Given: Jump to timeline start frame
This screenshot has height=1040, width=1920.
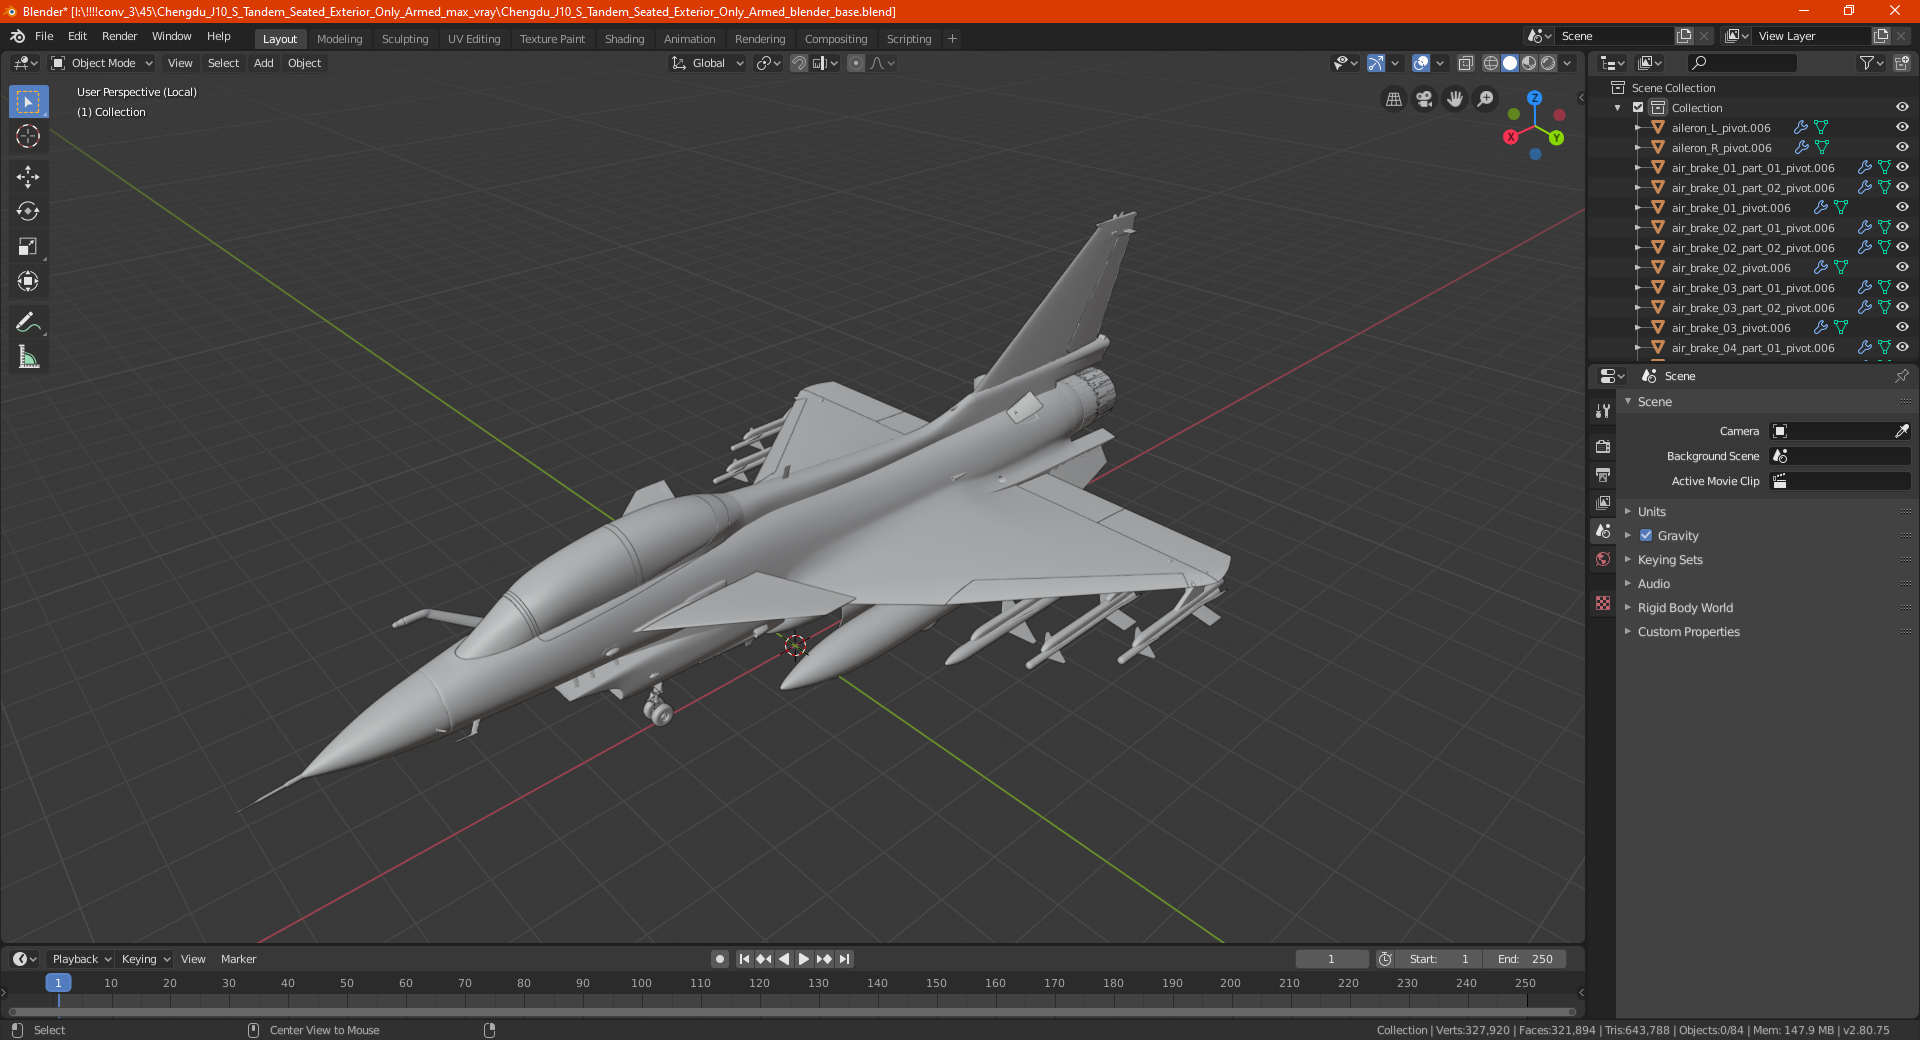Looking at the screenshot, I should tap(744, 959).
